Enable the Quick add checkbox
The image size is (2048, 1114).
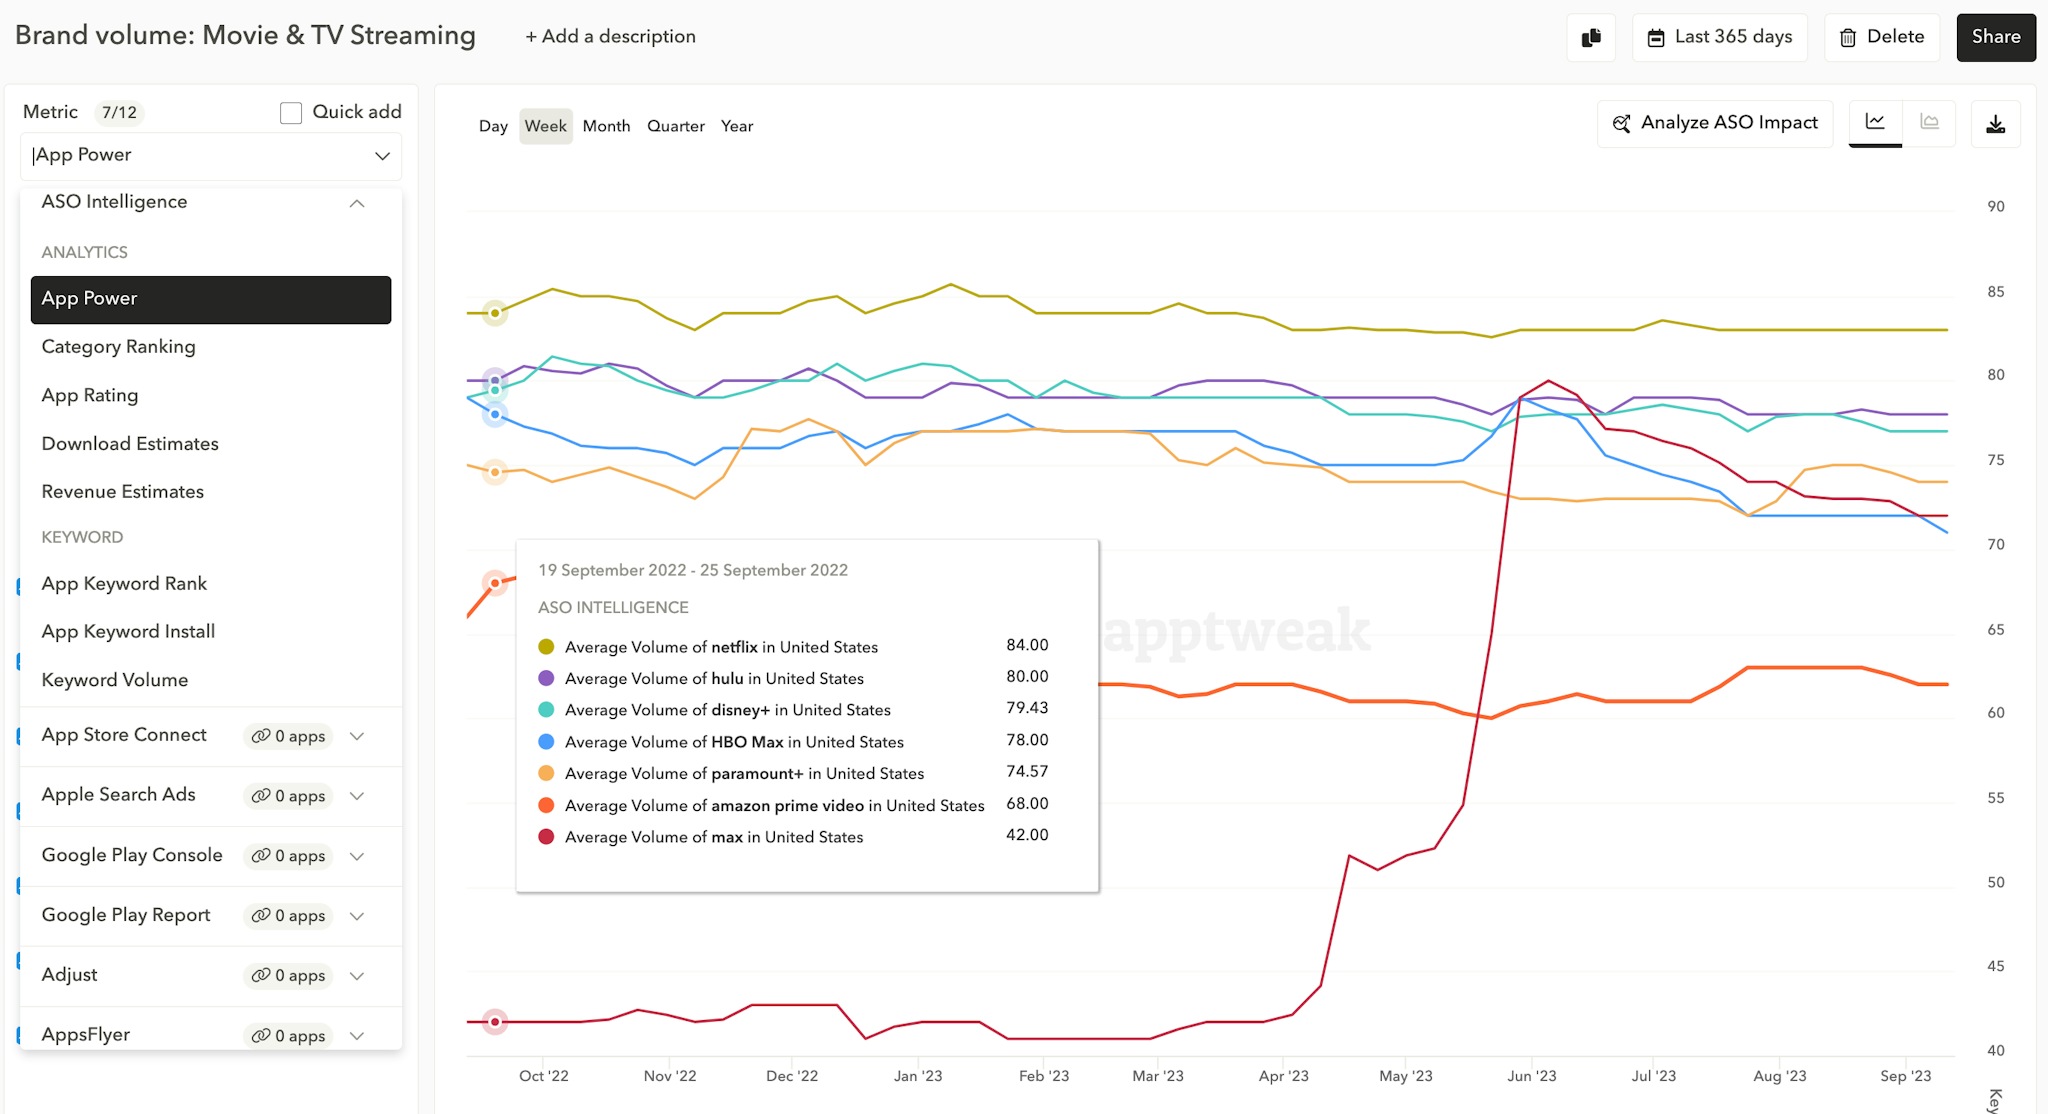point(290,112)
